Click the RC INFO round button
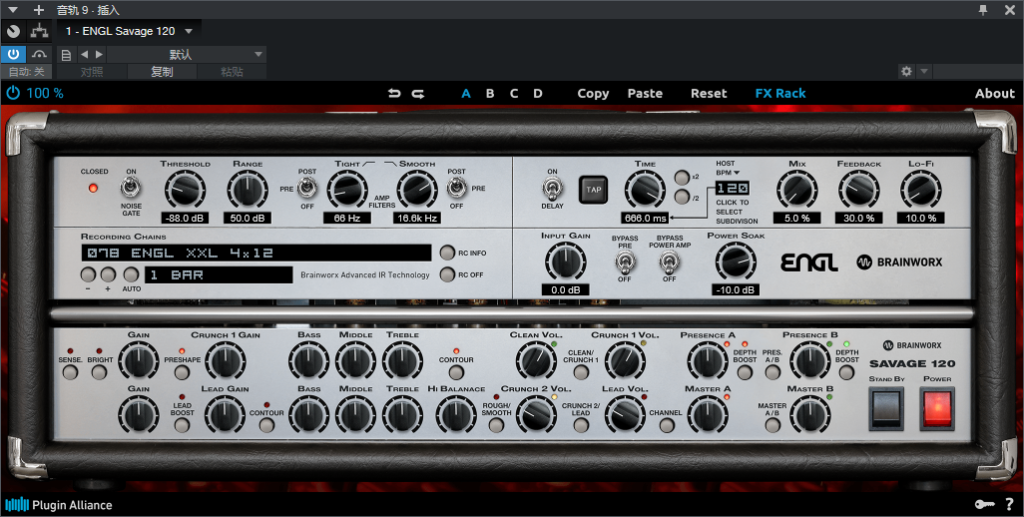This screenshot has width=1024, height=517. point(447,253)
